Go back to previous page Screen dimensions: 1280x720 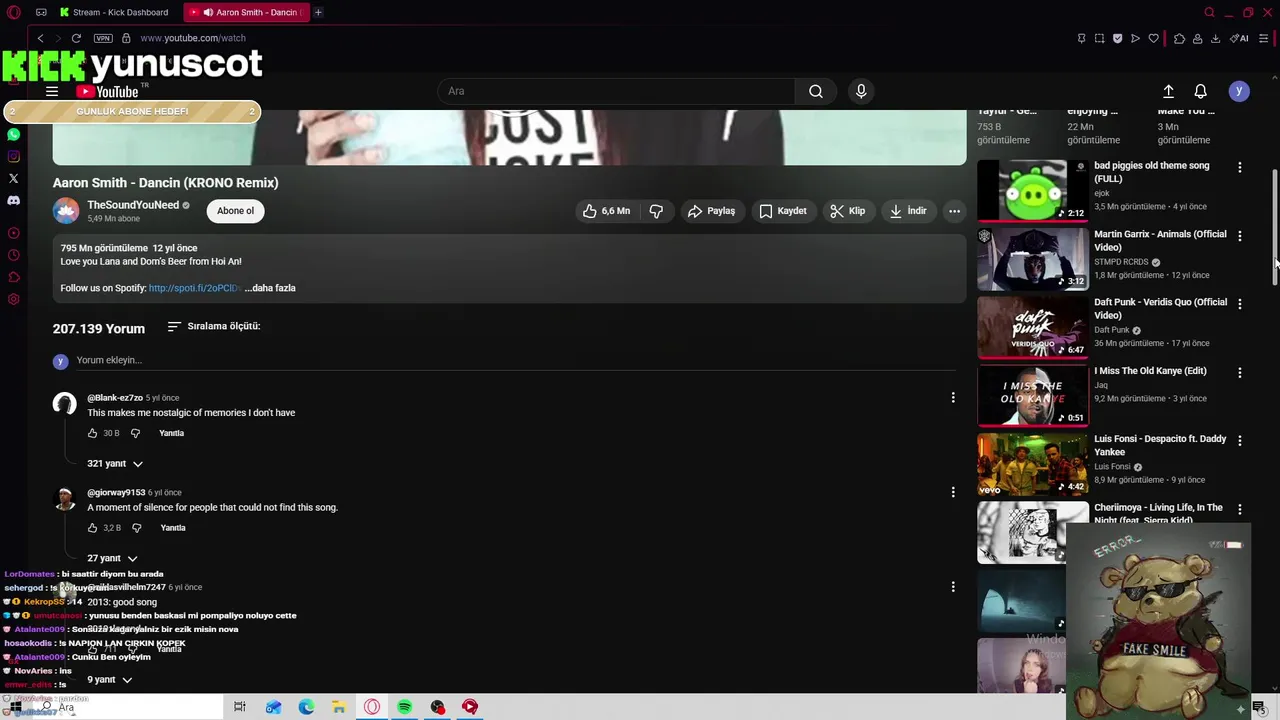(40, 38)
